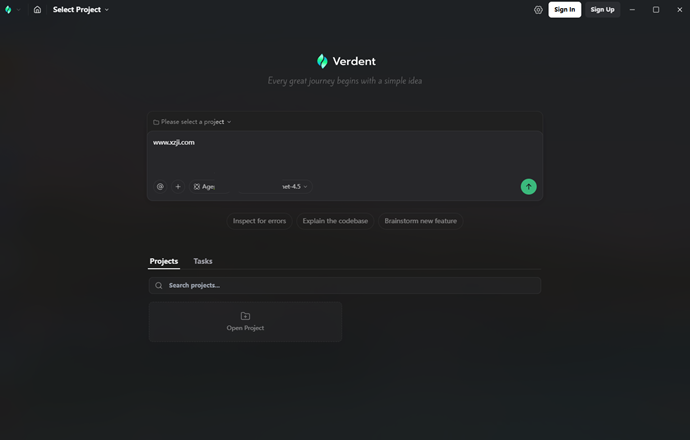
Task: Click the folder-plus Open Project icon
Action: 245,316
